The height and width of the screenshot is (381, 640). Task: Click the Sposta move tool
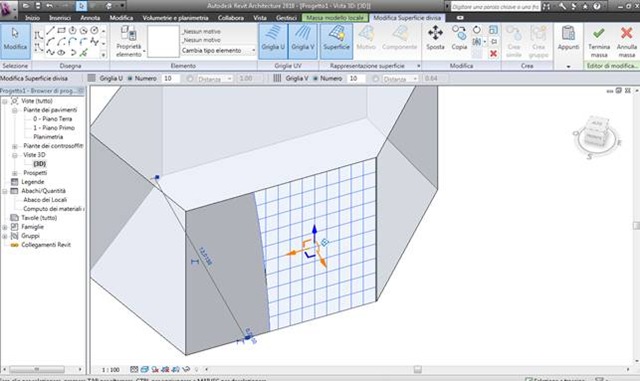tap(435, 38)
